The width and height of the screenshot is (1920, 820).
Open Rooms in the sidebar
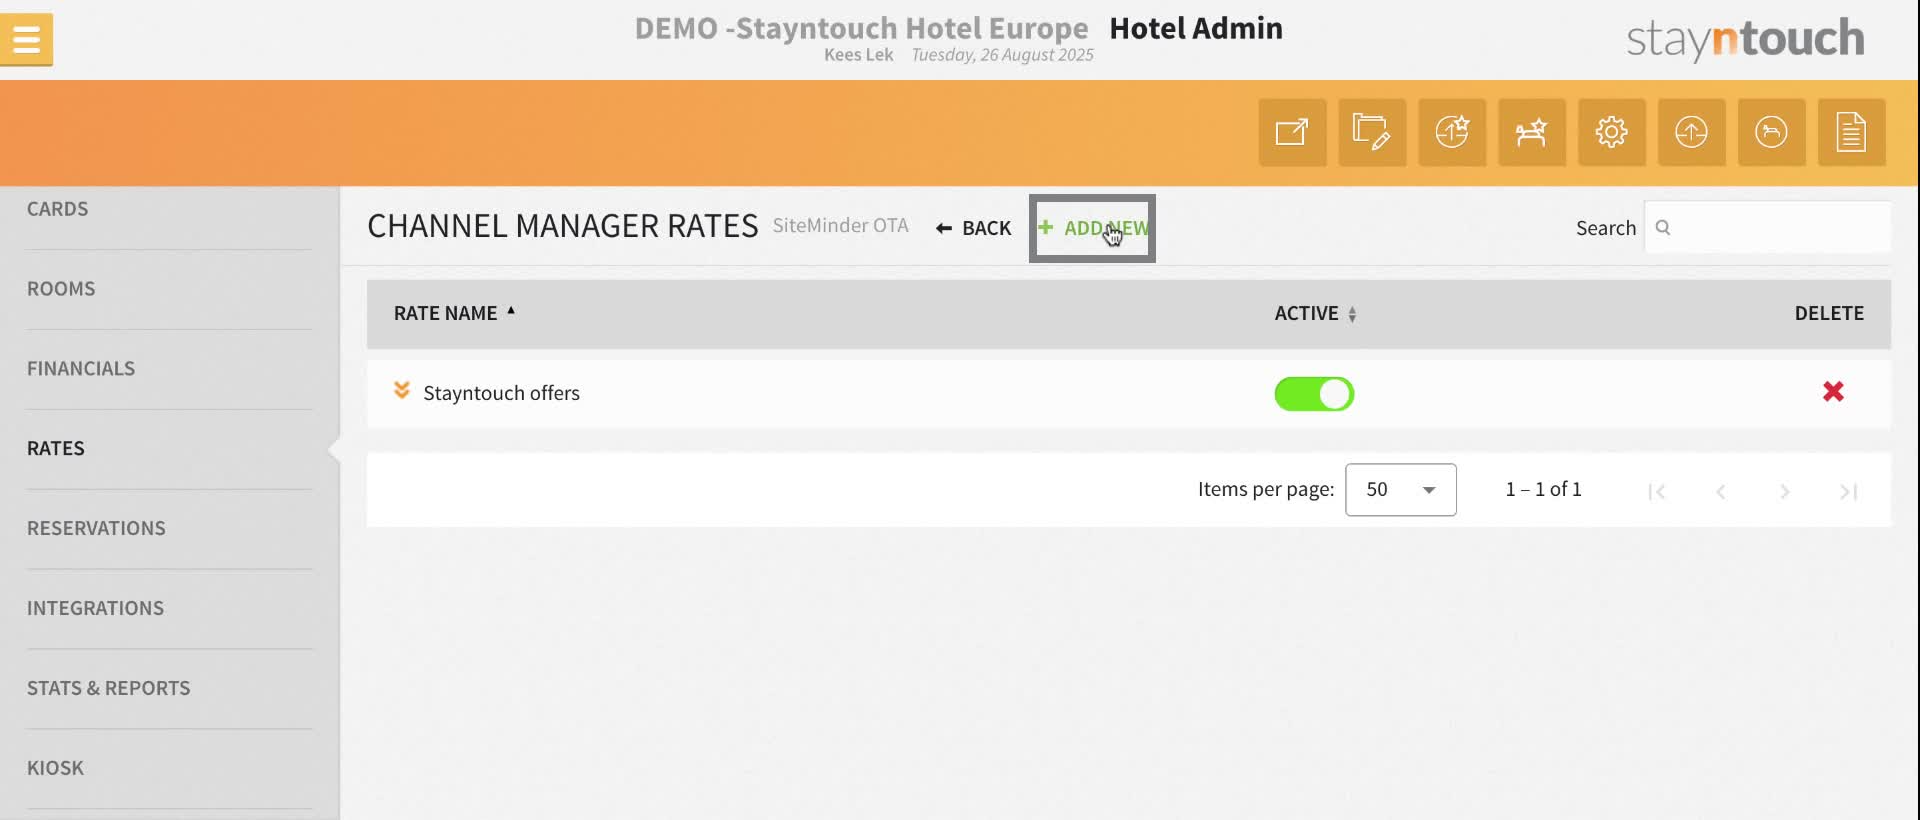(x=61, y=289)
